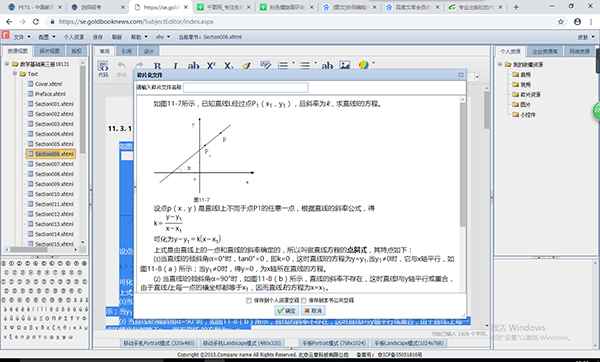Collapse the root book folder node
The image size is (600, 362).
click(x=7, y=64)
